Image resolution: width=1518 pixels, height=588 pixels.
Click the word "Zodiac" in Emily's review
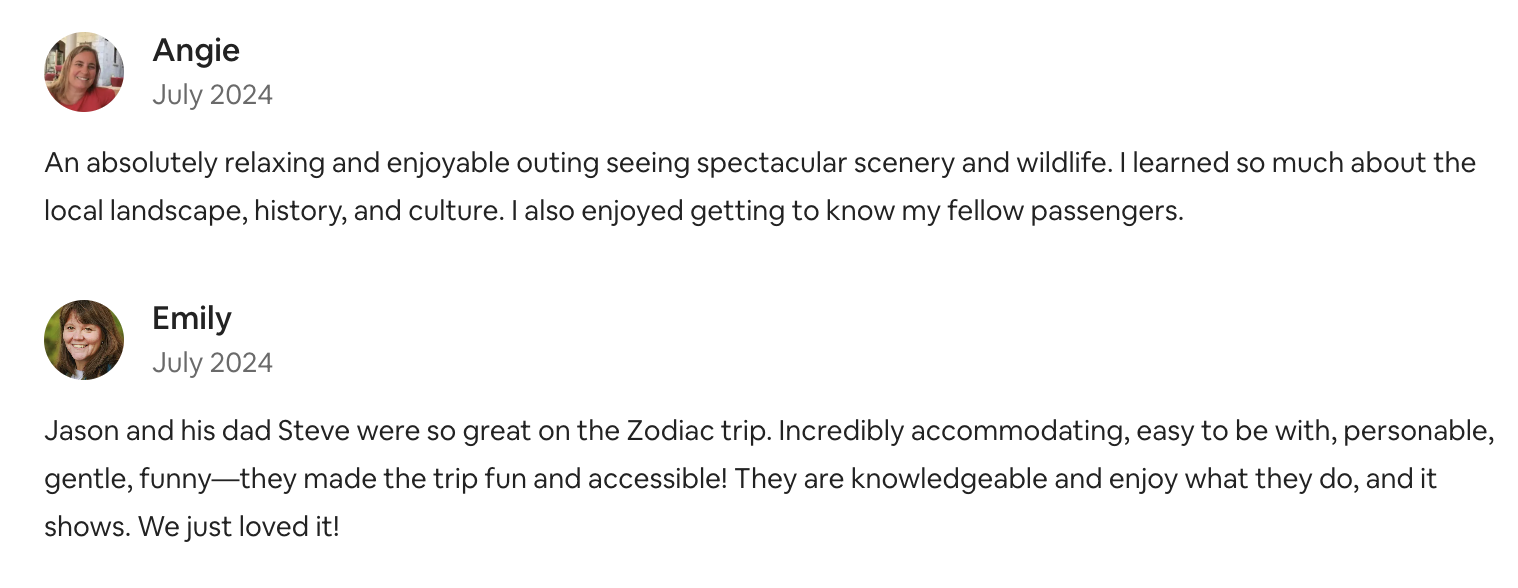click(x=668, y=431)
